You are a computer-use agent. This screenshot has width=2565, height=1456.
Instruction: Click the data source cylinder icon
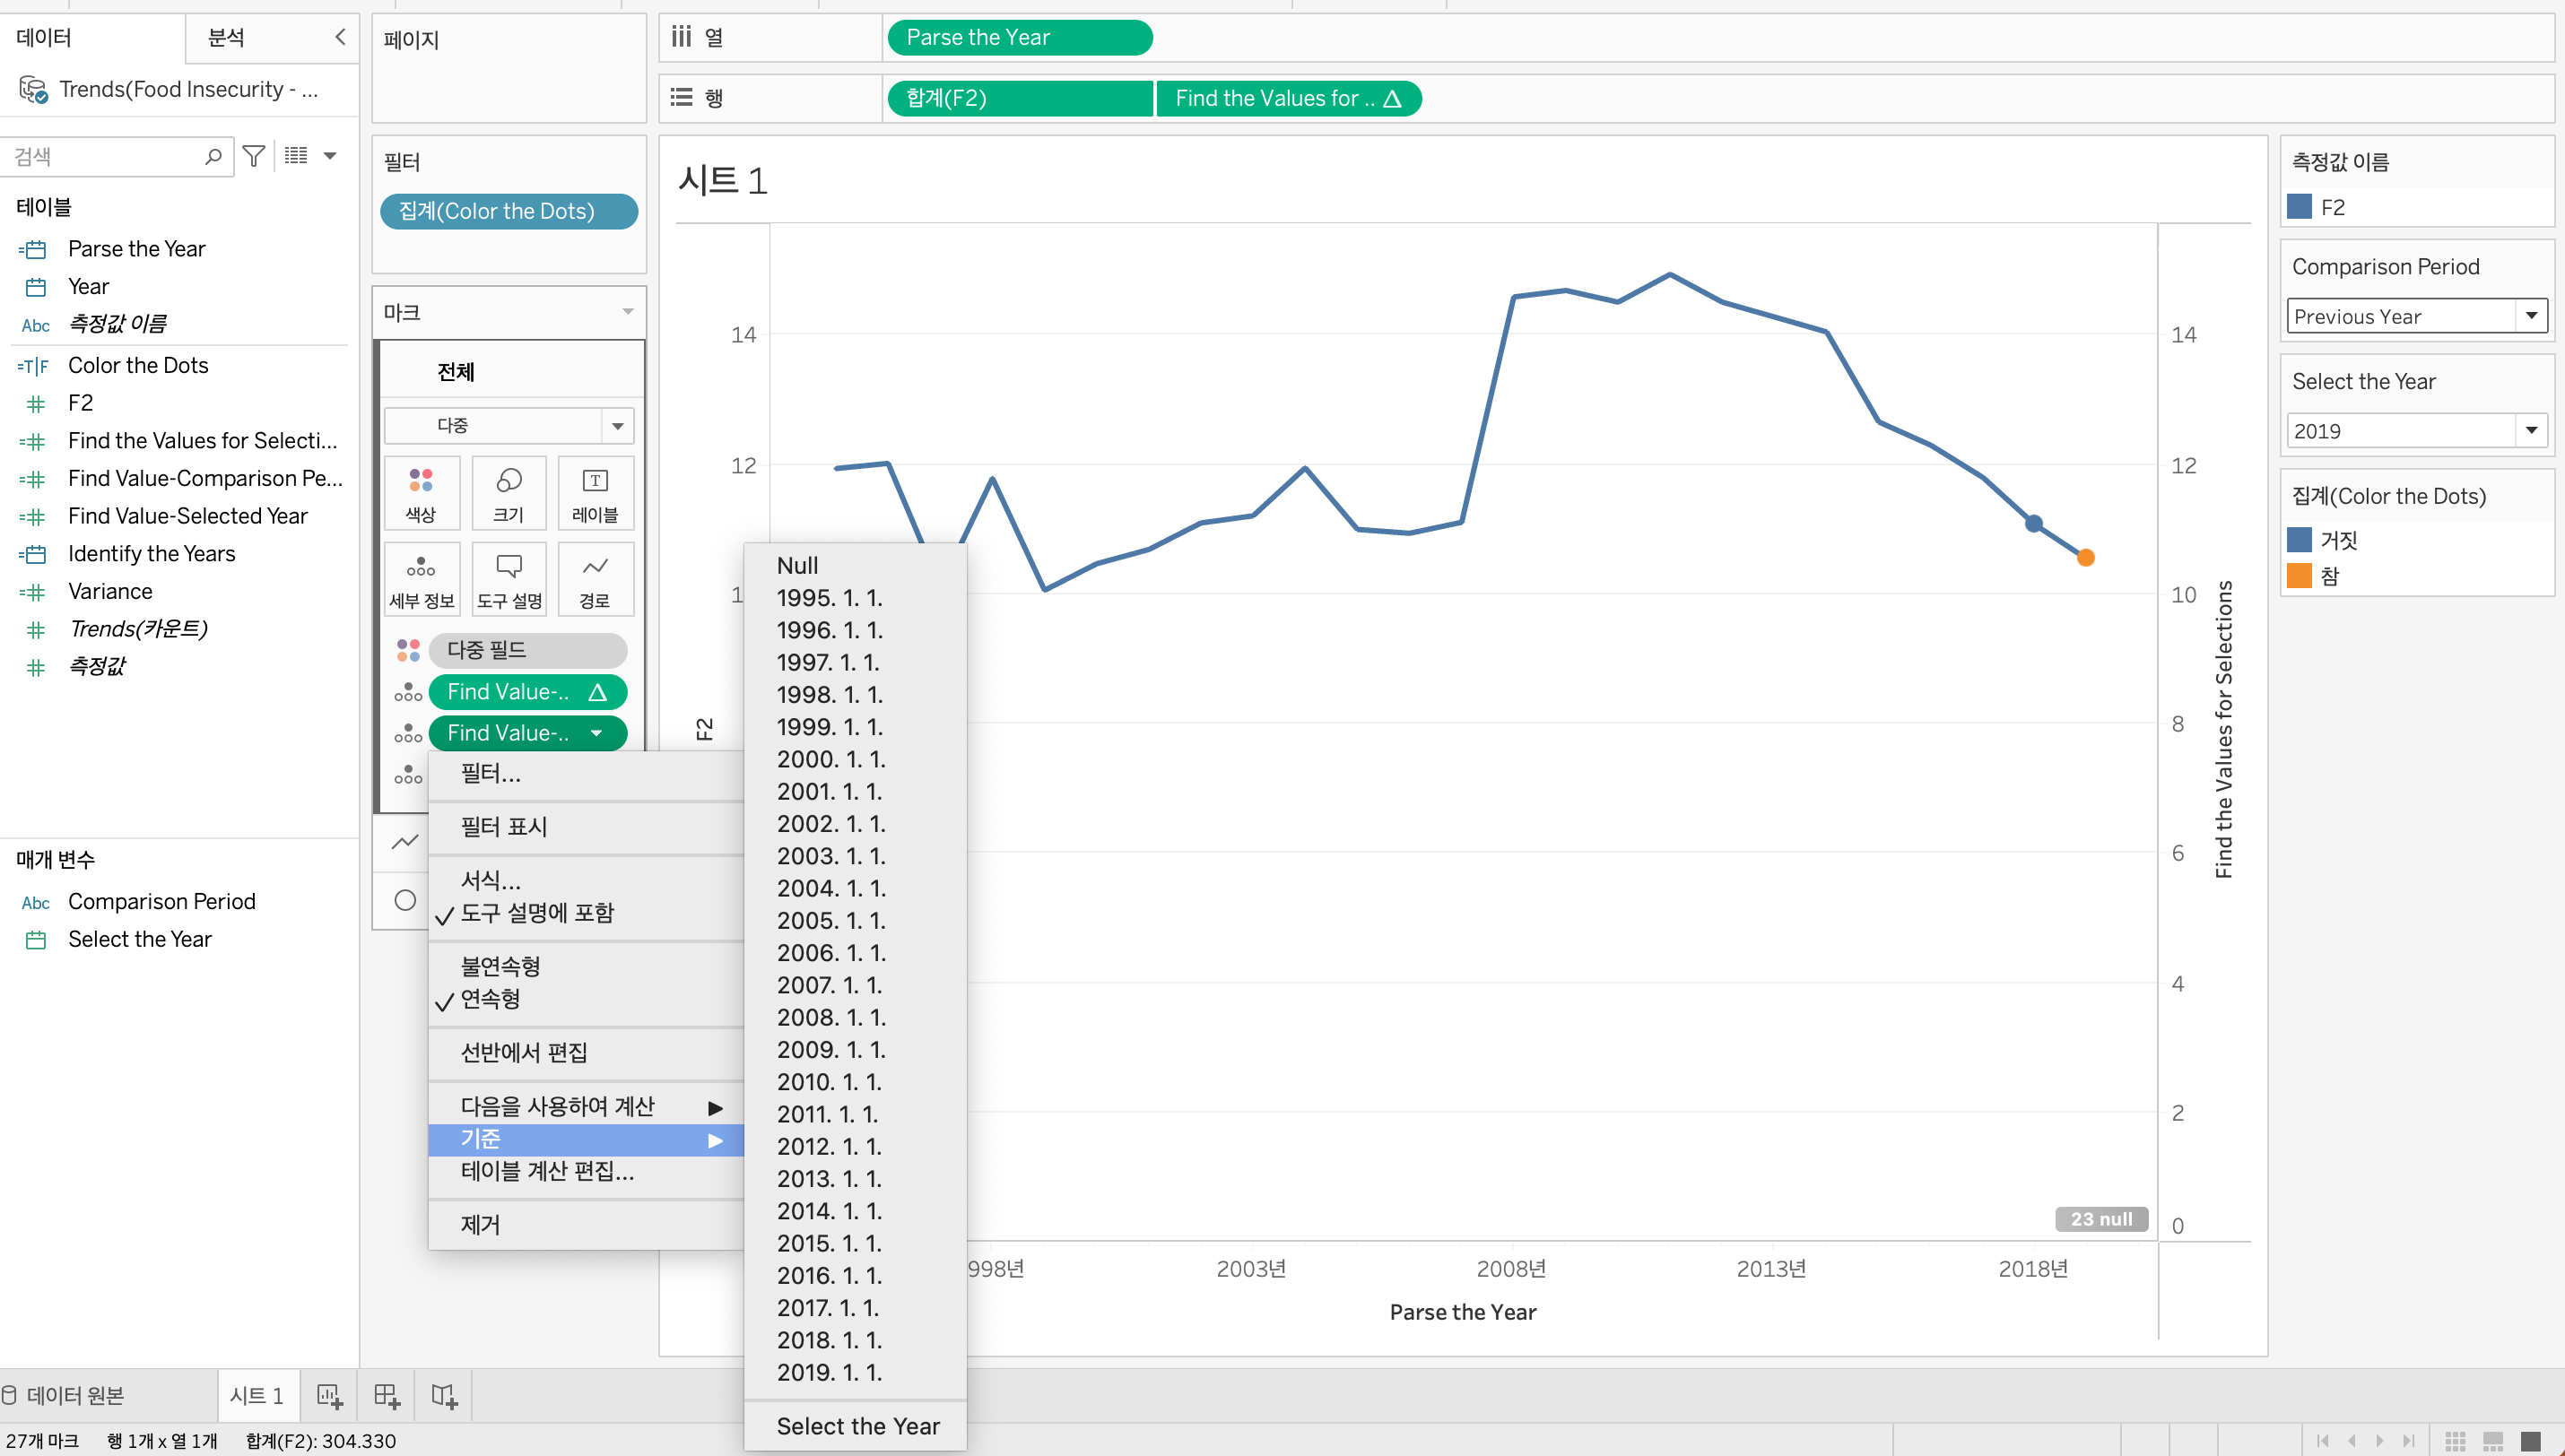(9, 1396)
